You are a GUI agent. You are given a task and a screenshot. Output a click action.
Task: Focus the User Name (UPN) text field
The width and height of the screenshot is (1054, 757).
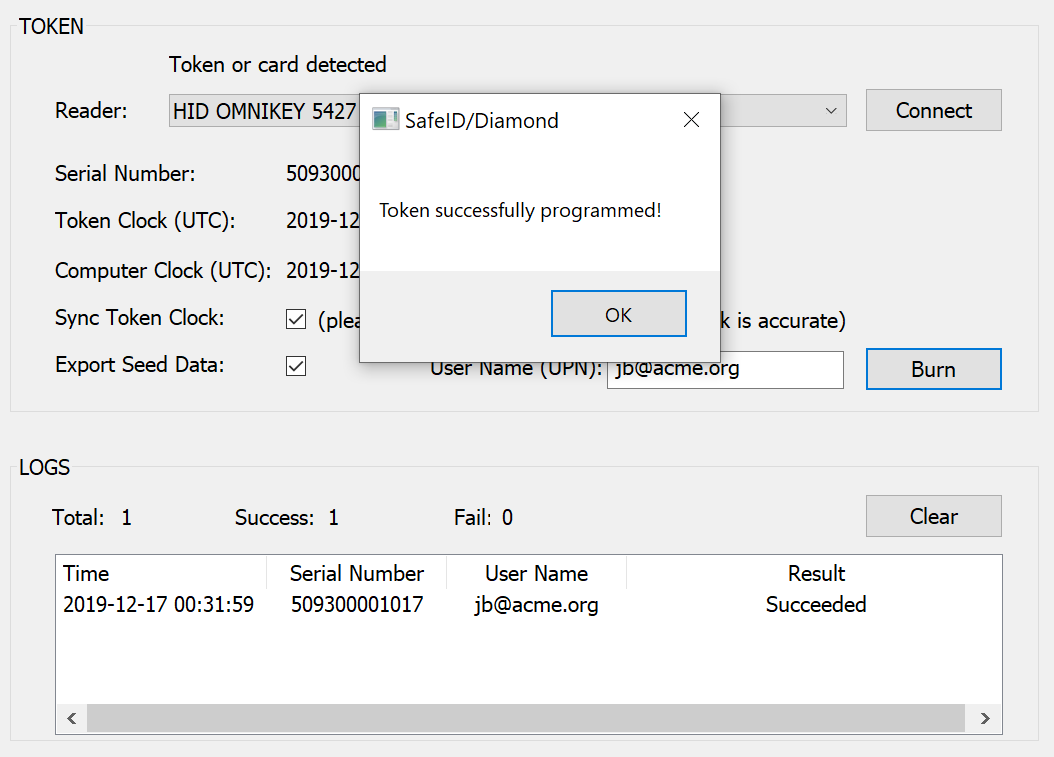(724, 369)
